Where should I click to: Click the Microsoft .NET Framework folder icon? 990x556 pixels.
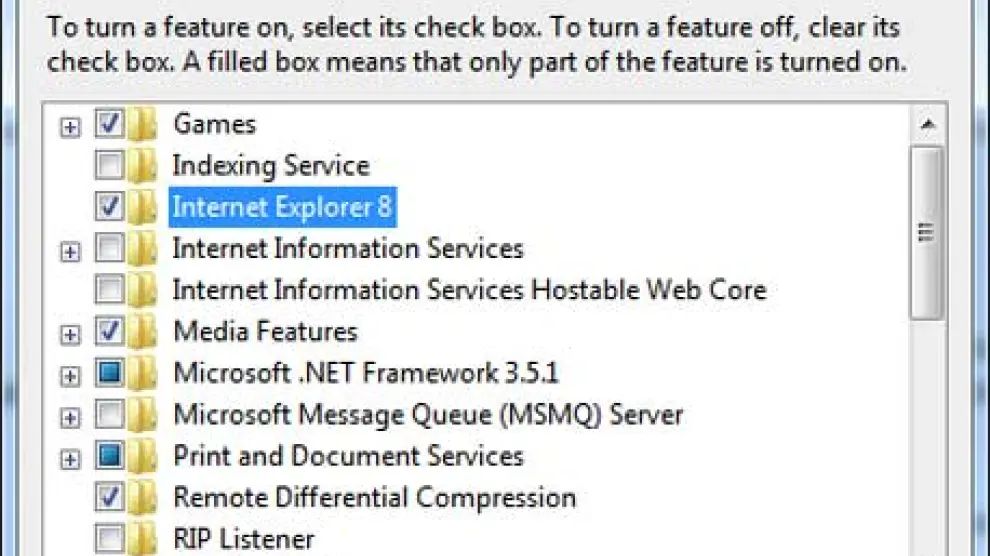click(143, 374)
